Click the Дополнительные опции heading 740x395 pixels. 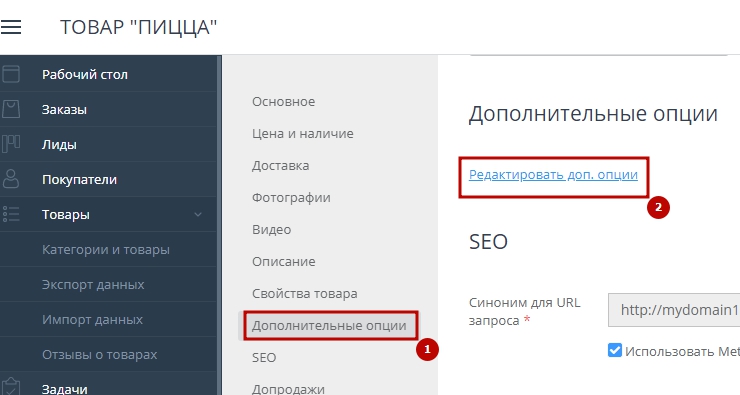(x=593, y=114)
